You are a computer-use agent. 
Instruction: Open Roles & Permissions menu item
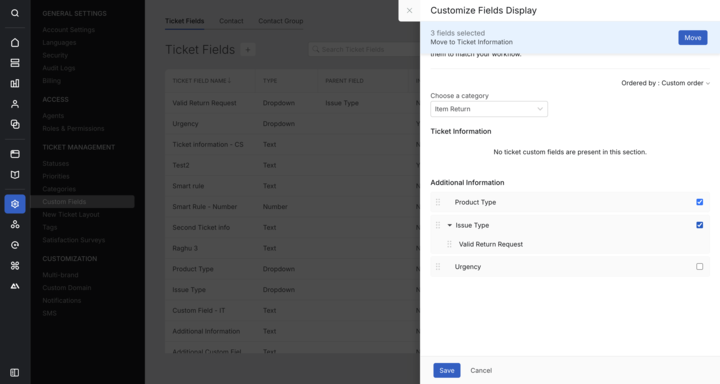(73, 129)
